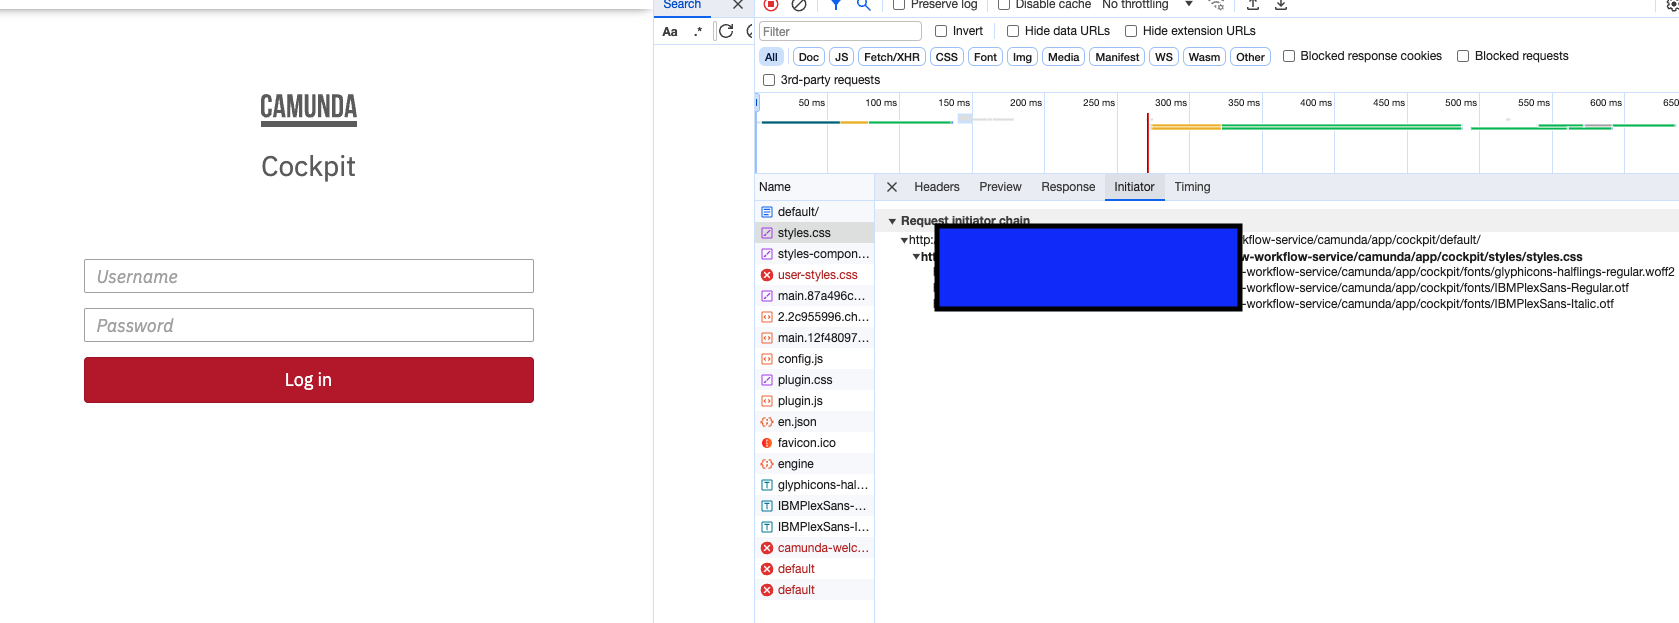Select the Search drawer tab
The width and height of the screenshot is (1679, 623).
point(682,5)
